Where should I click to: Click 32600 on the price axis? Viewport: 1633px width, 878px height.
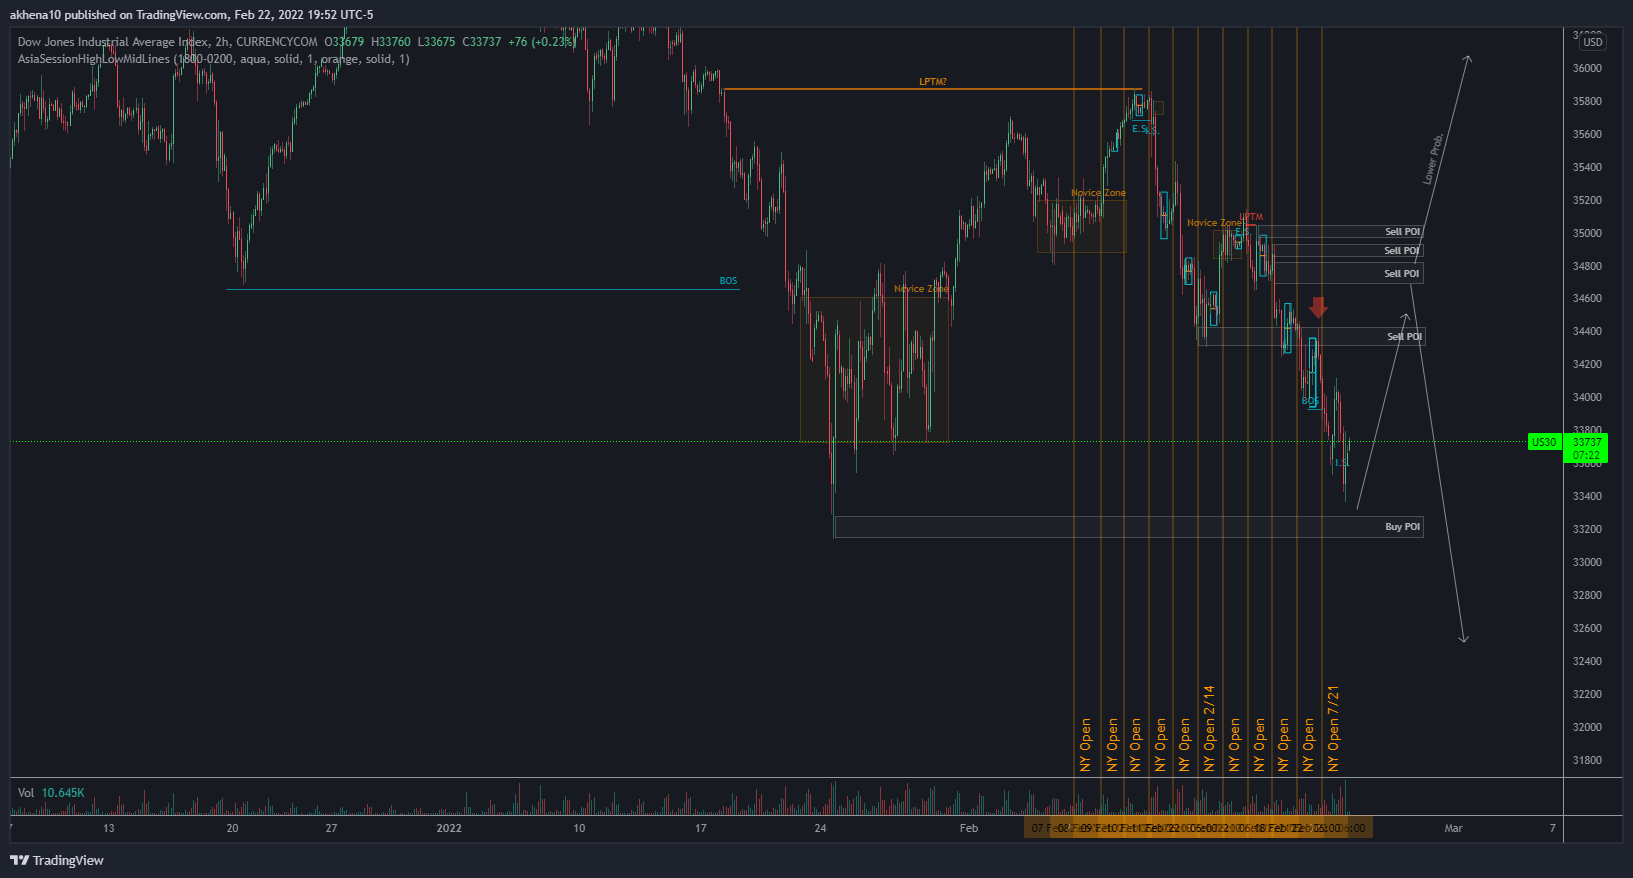click(x=1587, y=629)
